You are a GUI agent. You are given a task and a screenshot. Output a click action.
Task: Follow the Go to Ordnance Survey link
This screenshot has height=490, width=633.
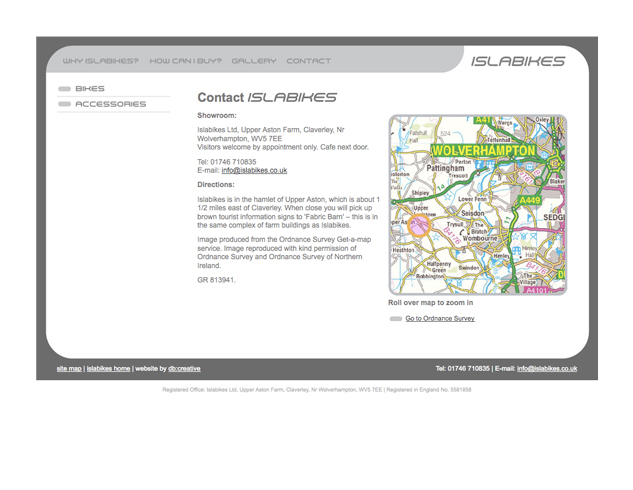(x=440, y=318)
